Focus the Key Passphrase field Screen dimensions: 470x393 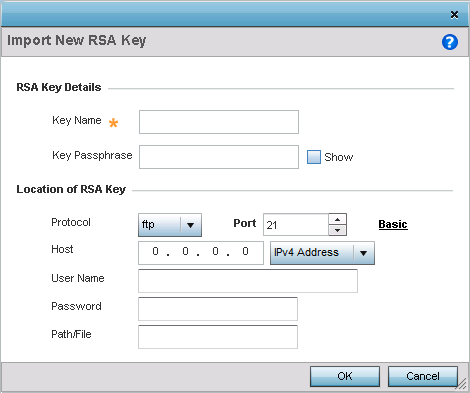click(x=219, y=157)
